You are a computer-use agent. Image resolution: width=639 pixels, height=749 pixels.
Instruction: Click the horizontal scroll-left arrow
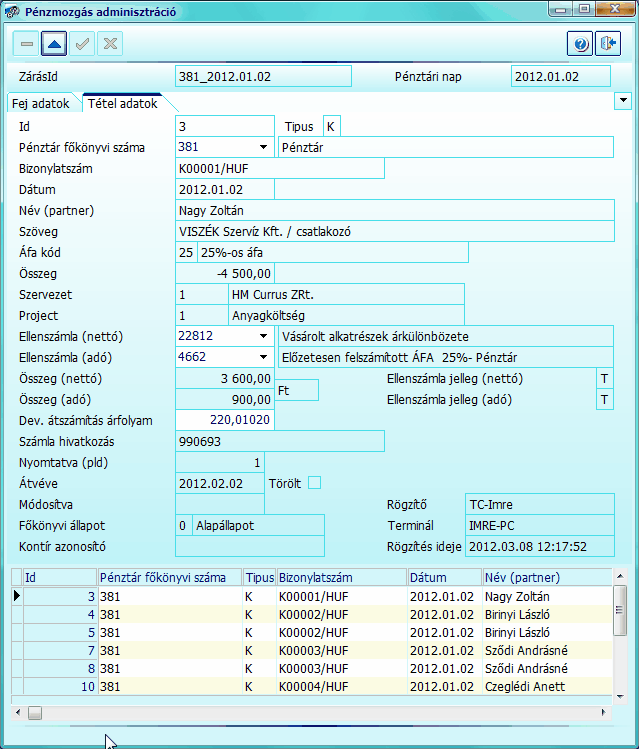(x=18, y=713)
